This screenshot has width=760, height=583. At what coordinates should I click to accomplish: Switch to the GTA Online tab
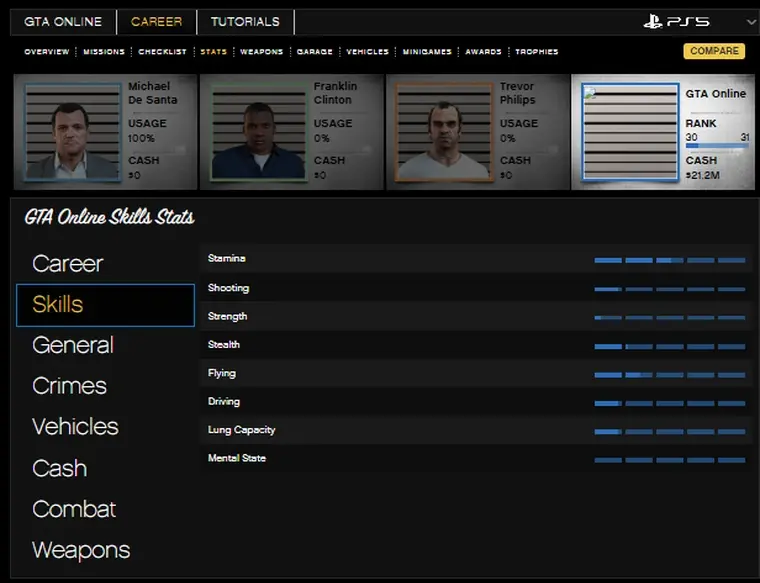(64, 21)
